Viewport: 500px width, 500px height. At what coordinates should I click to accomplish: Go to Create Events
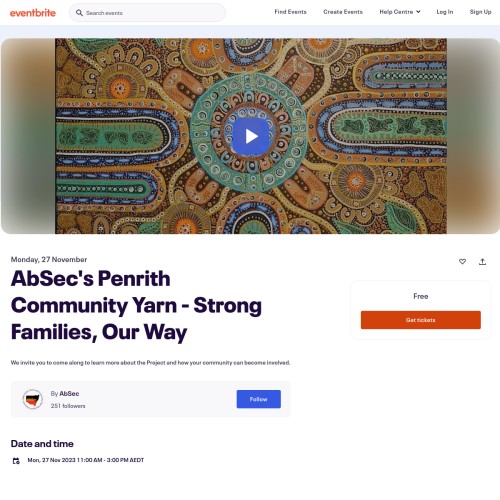(x=343, y=12)
